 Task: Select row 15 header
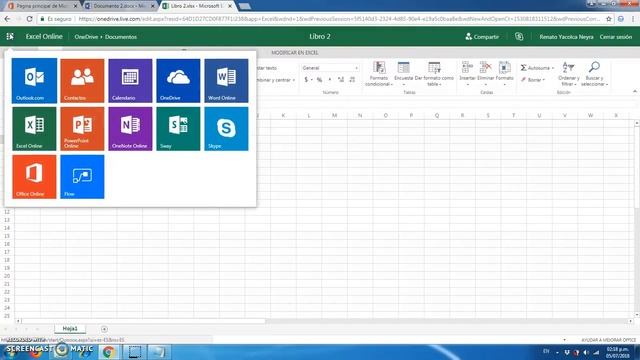[x=7, y=236]
